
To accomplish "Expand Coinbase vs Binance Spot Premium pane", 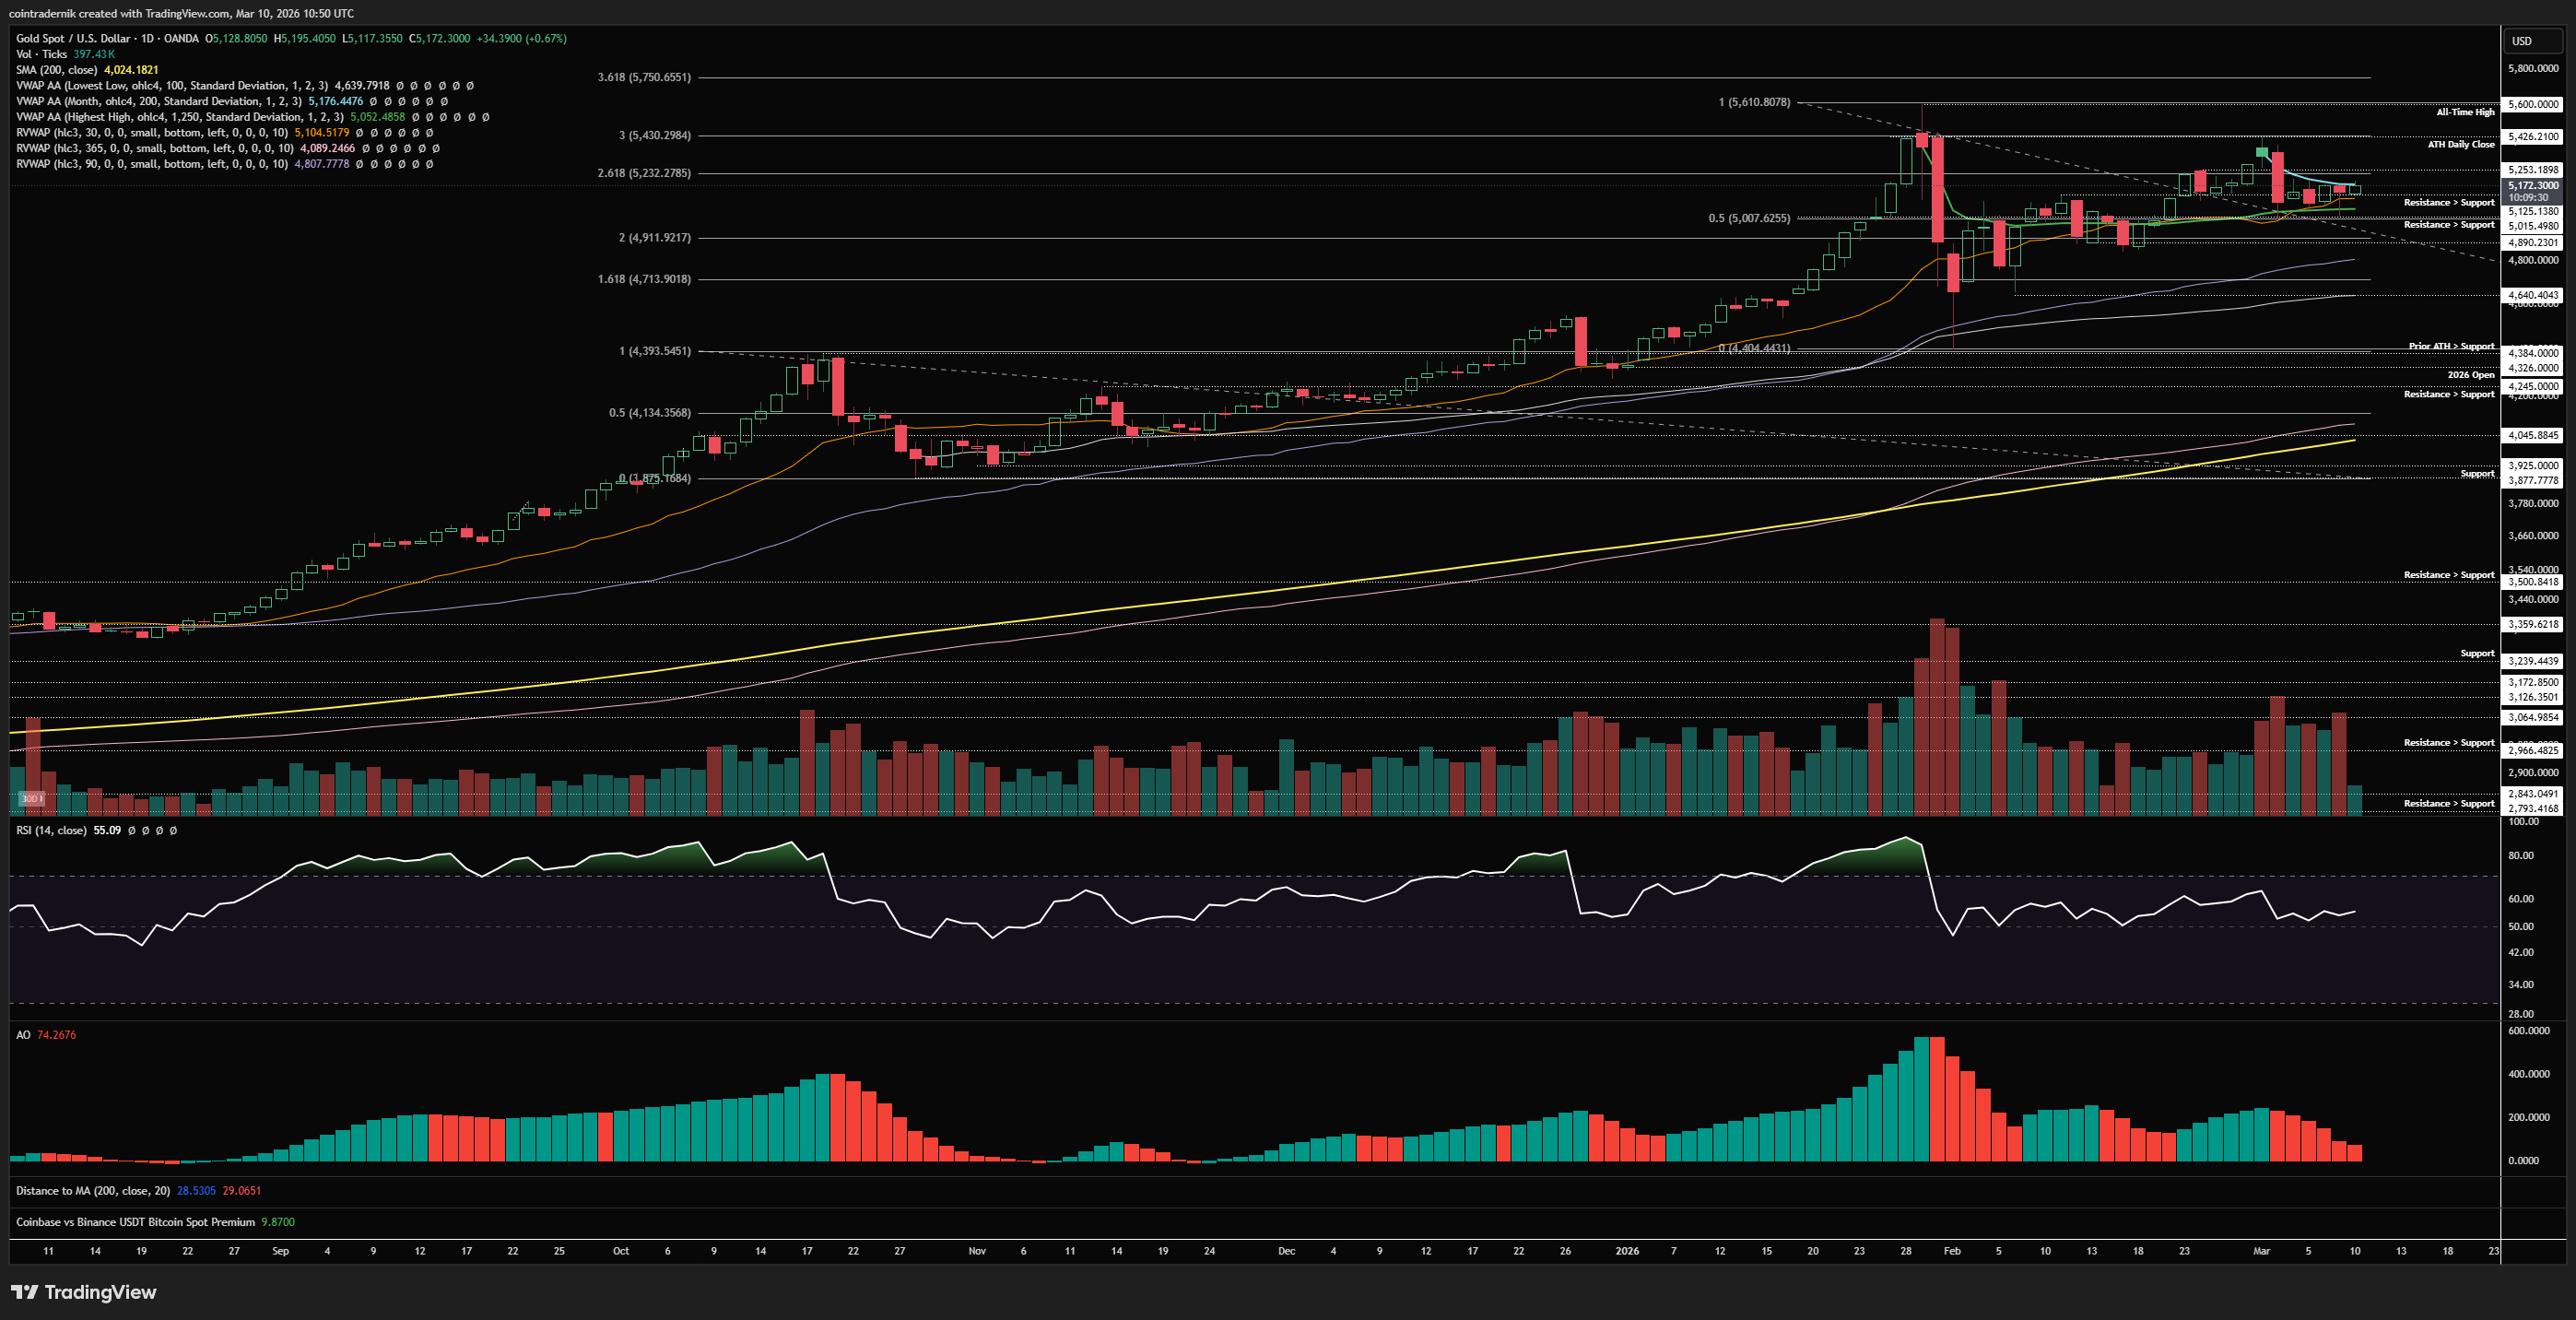I will 135,1222.
